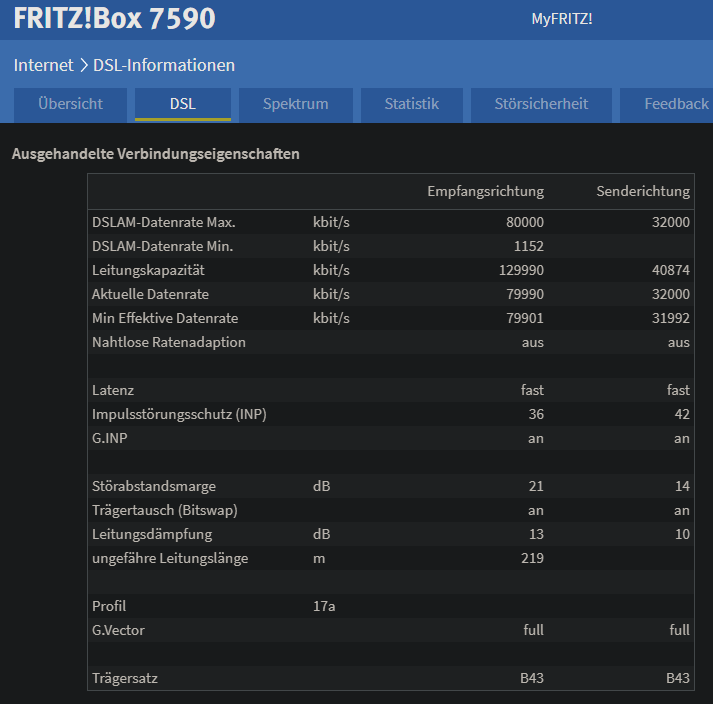713x704 pixels.
Task: Select the Impulsstörungsschutz (INP) label
Action: (179, 414)
